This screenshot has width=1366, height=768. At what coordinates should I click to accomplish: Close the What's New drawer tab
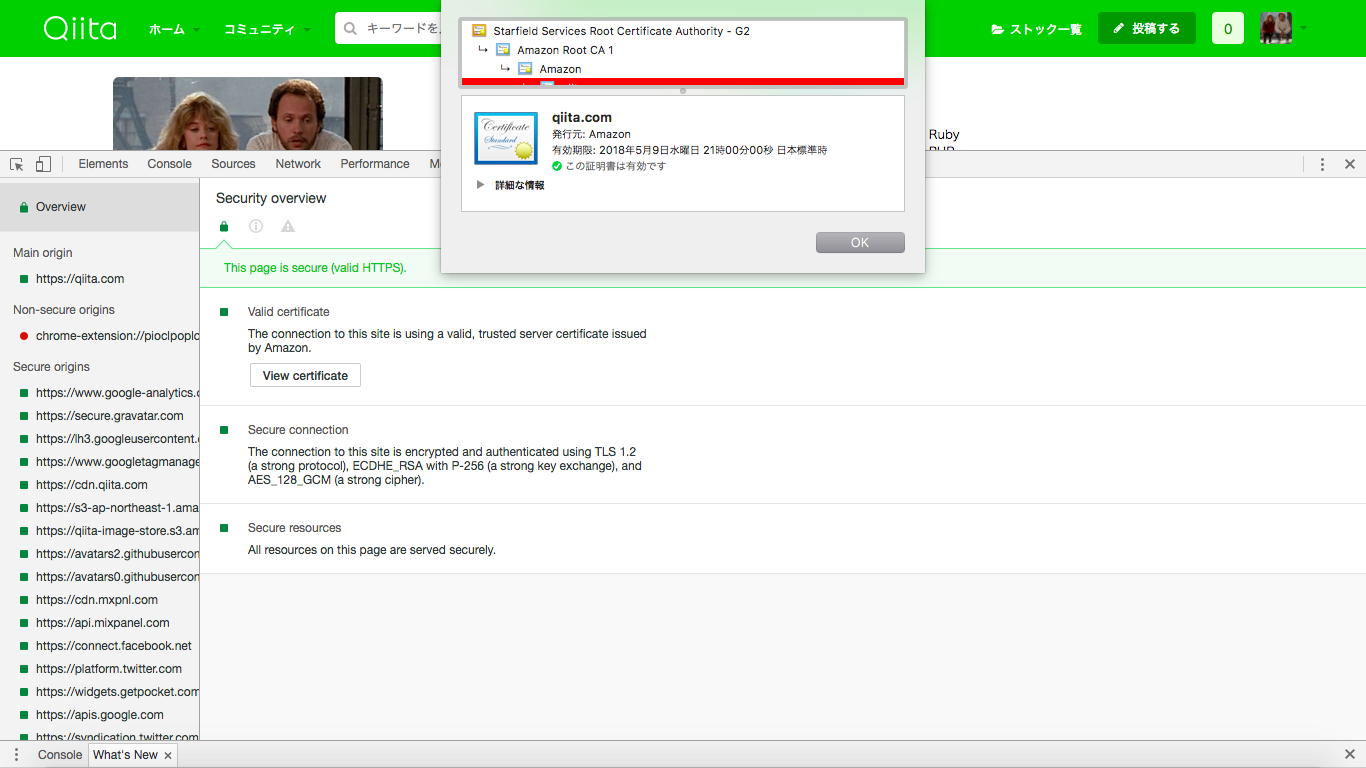[x=168, y=756]
